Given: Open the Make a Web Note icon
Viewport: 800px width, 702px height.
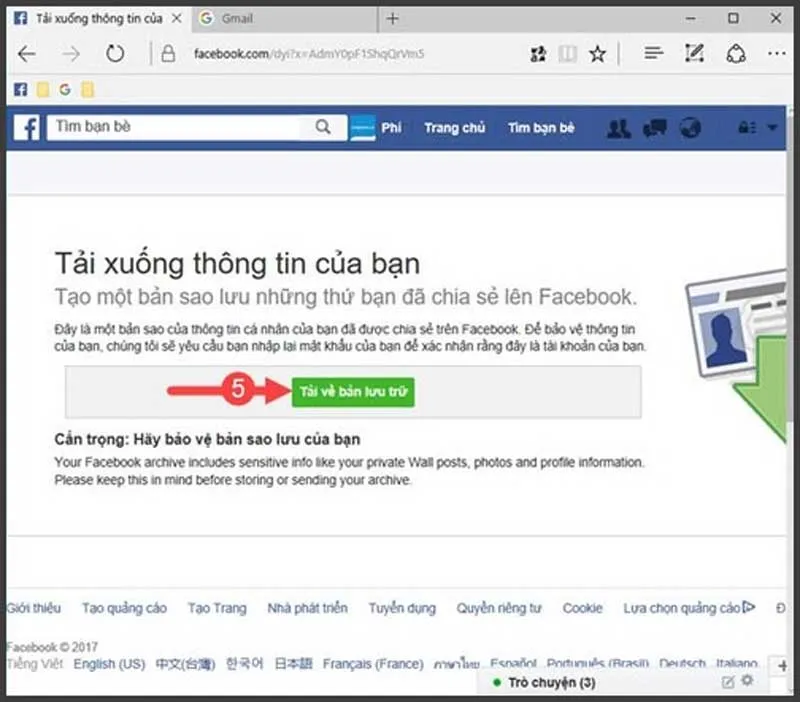Looking at the screenshot, I should (x=694, y=54).
